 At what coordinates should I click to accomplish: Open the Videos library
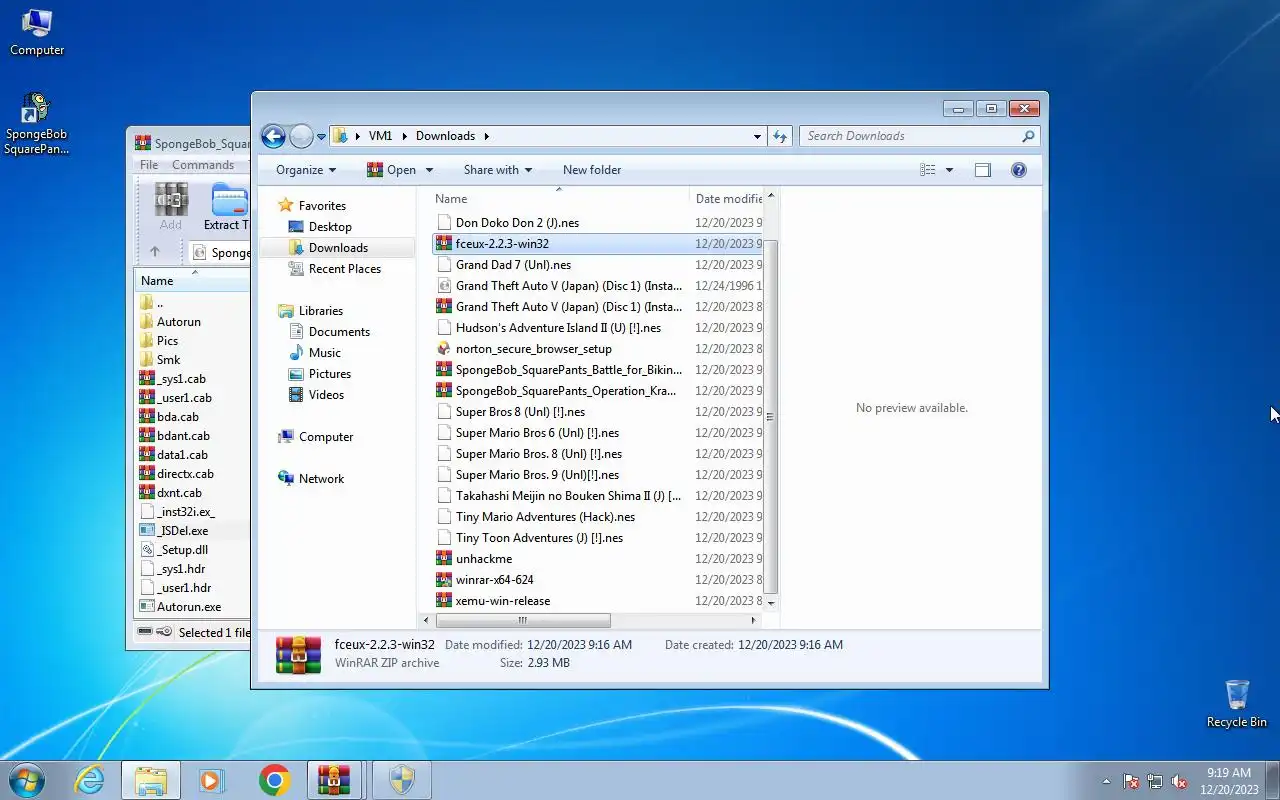click(326, 395)
